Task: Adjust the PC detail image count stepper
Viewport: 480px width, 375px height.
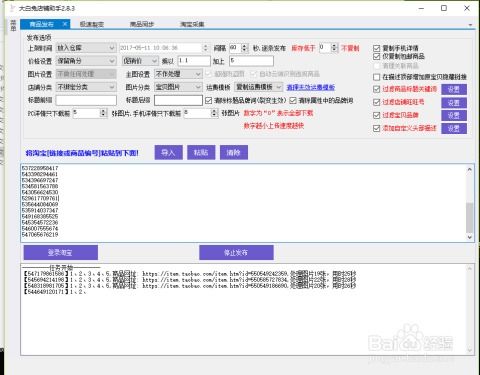Action: click(103, 113)
